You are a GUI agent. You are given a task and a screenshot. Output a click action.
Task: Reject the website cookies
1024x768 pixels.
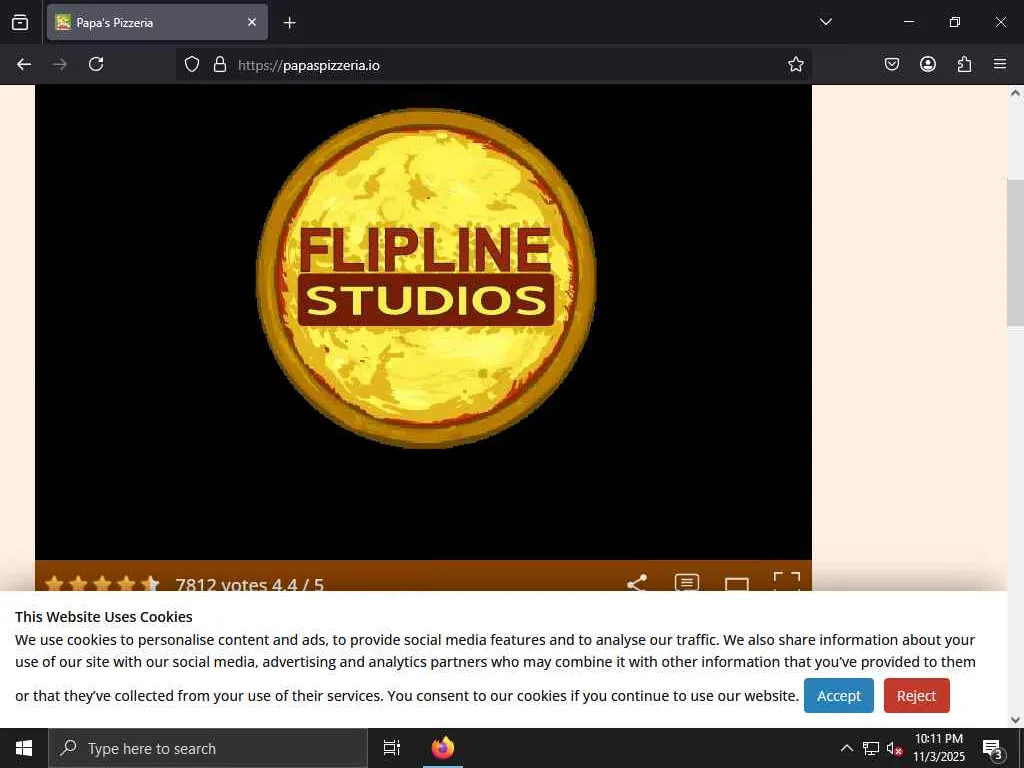pos(916,696)
